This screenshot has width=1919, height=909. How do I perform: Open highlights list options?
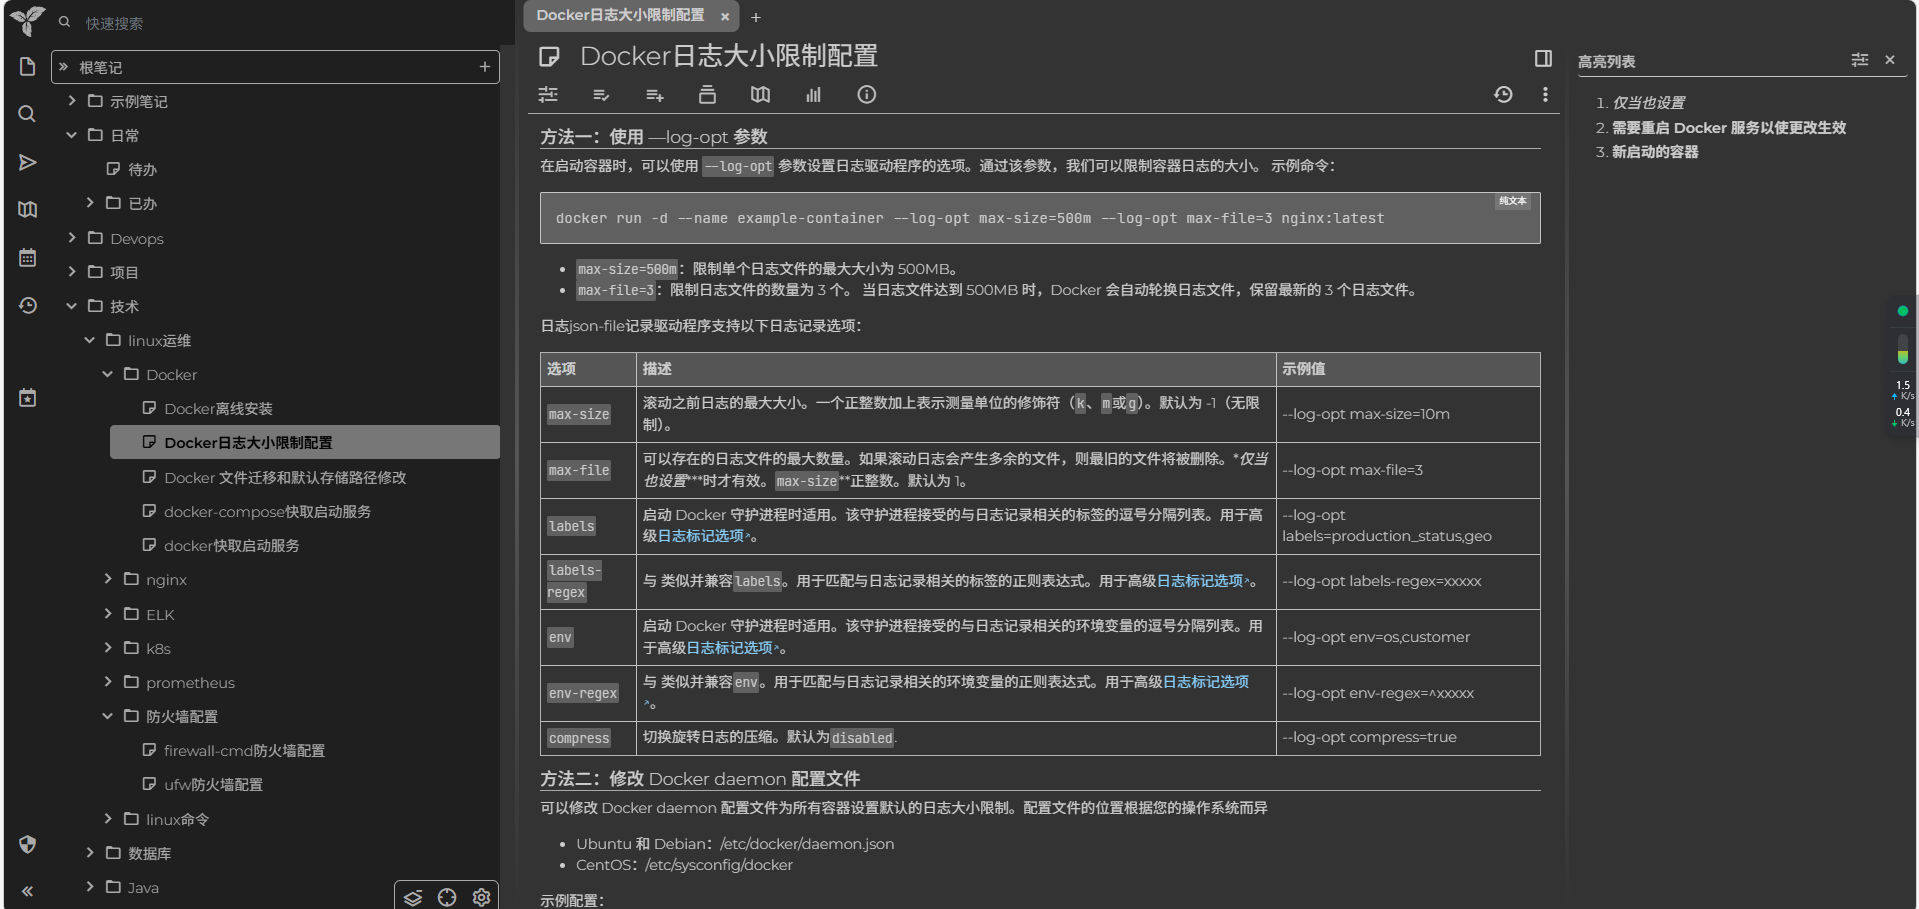(x=1859, y=60)
